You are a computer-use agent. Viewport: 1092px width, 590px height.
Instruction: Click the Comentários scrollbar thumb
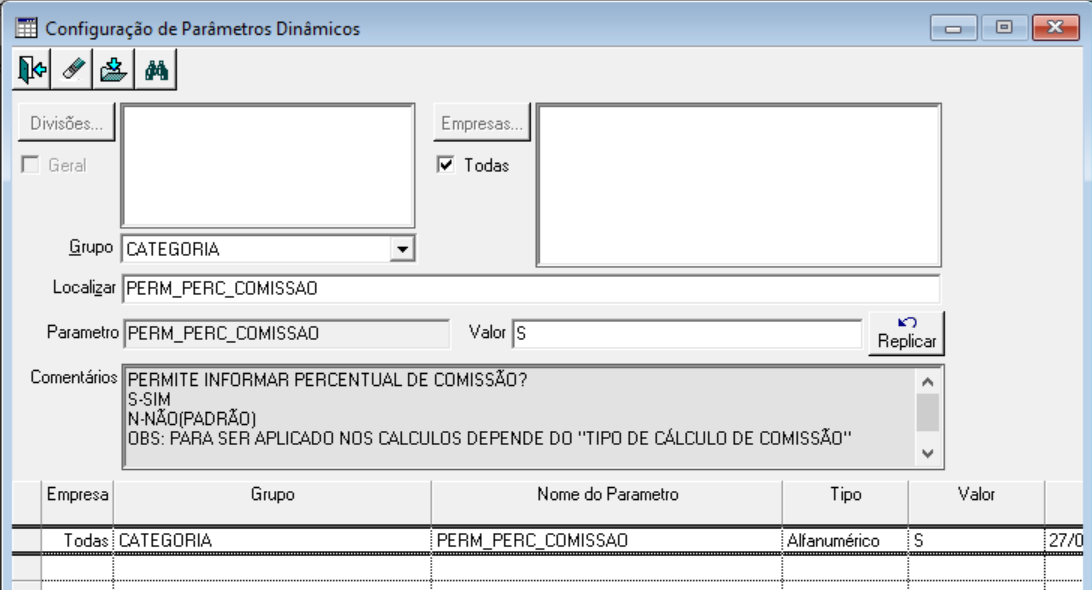tap(927, 412)
